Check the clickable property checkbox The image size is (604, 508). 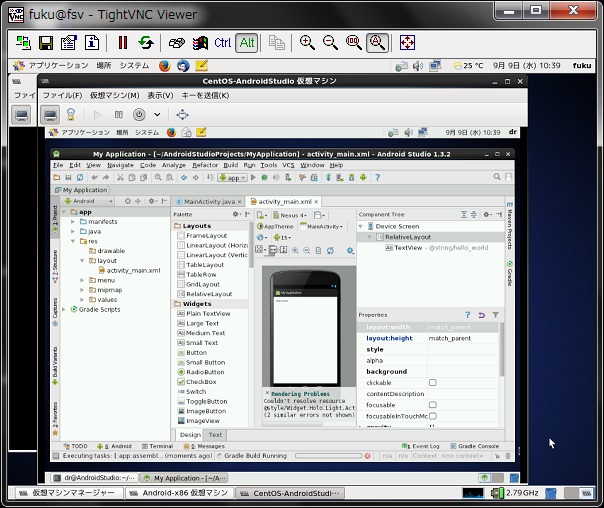pyautogui.click(x=432, y=383)
